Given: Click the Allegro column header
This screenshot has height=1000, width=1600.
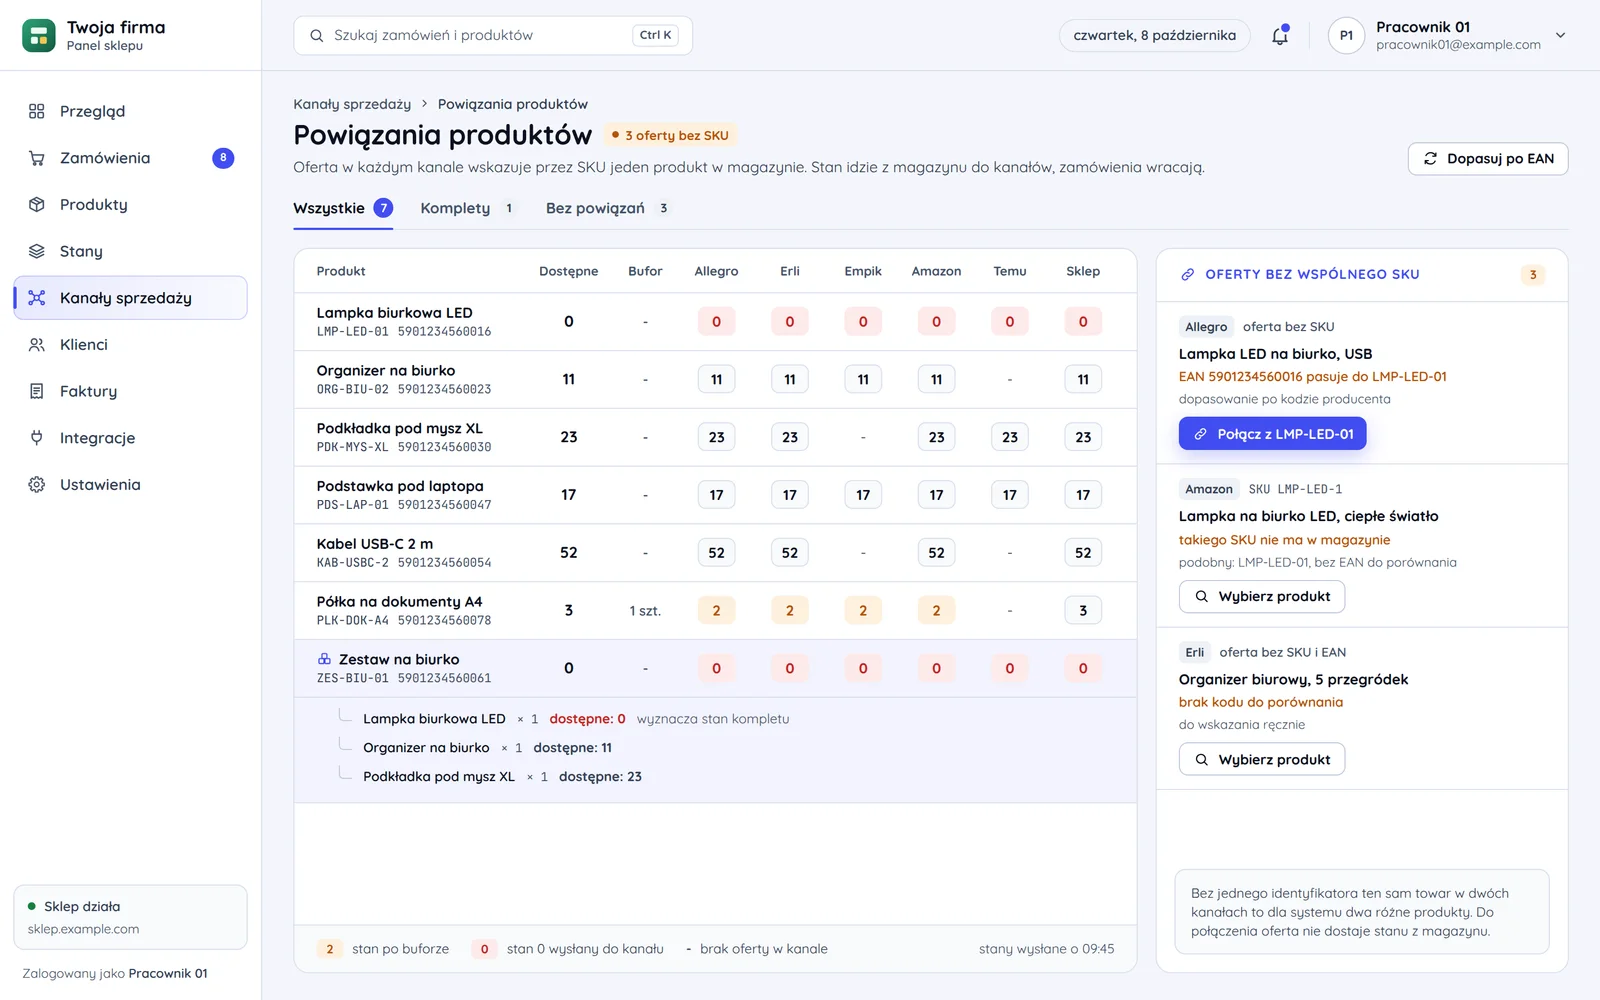Looking at the screenshot, I should [x=716, y=271].
